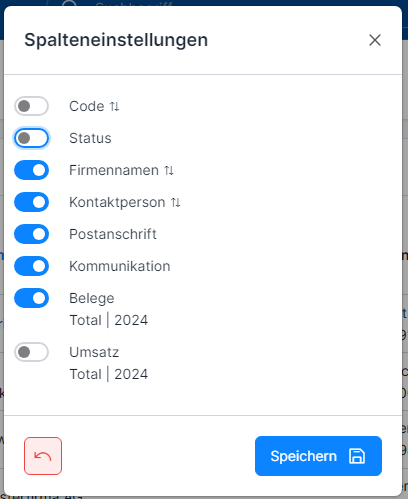Click the Belege Total 2024 label

click(x=108, y=309)
